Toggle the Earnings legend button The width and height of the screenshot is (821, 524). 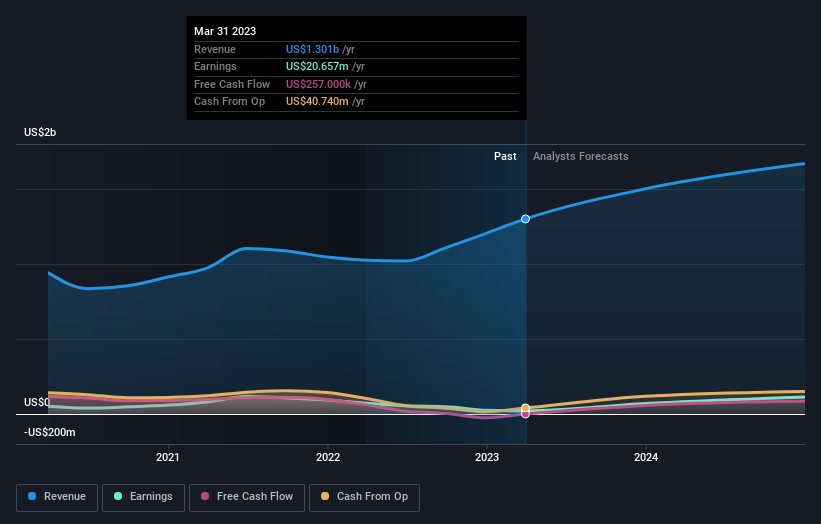(x=143, y=497)
